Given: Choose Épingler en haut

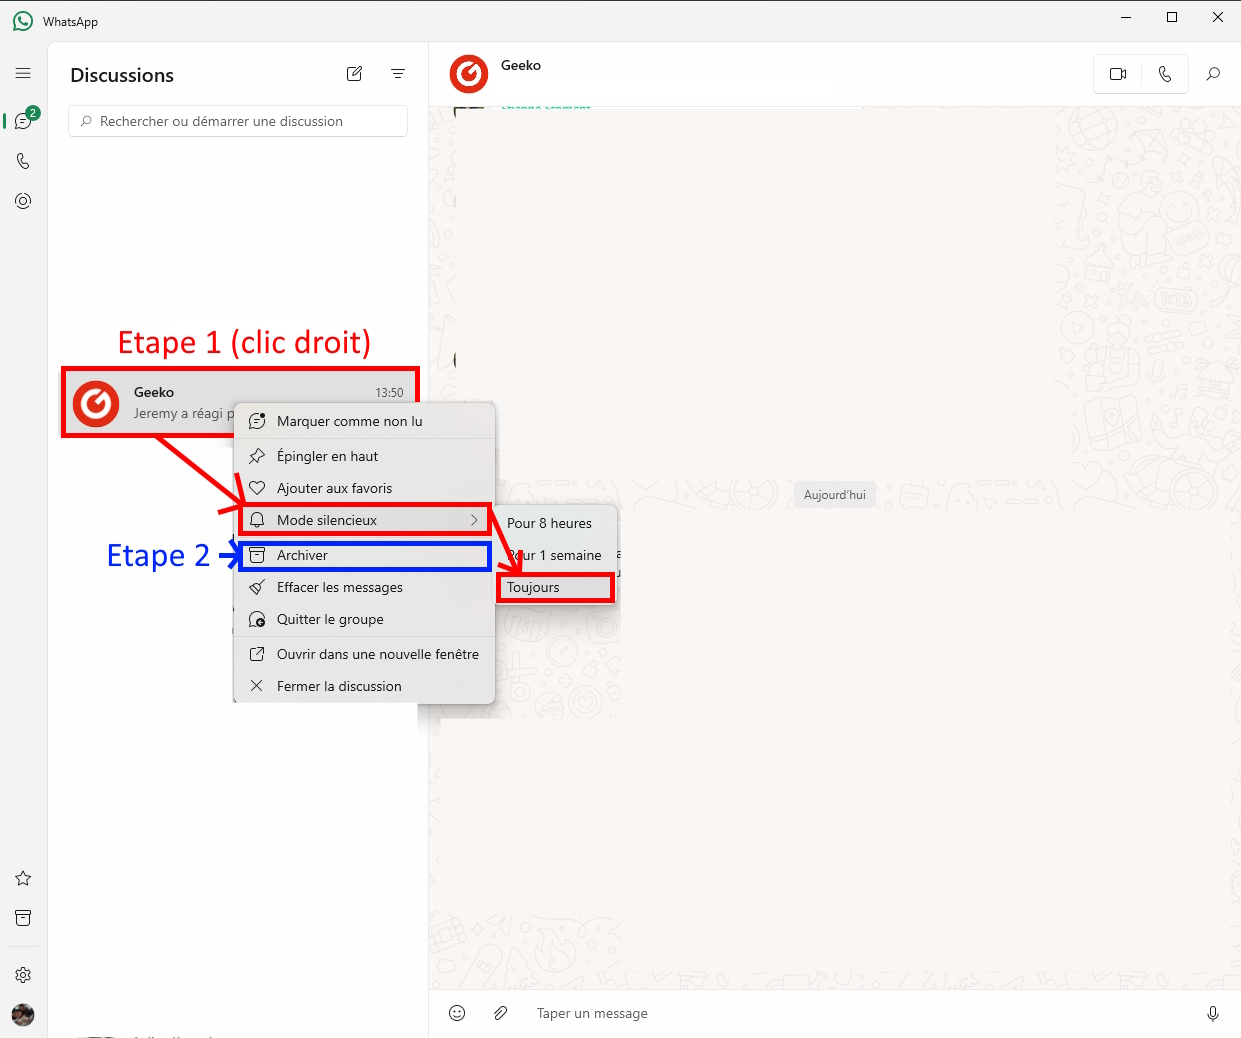Looking at the screenshot, I should [x=364, y=456].
